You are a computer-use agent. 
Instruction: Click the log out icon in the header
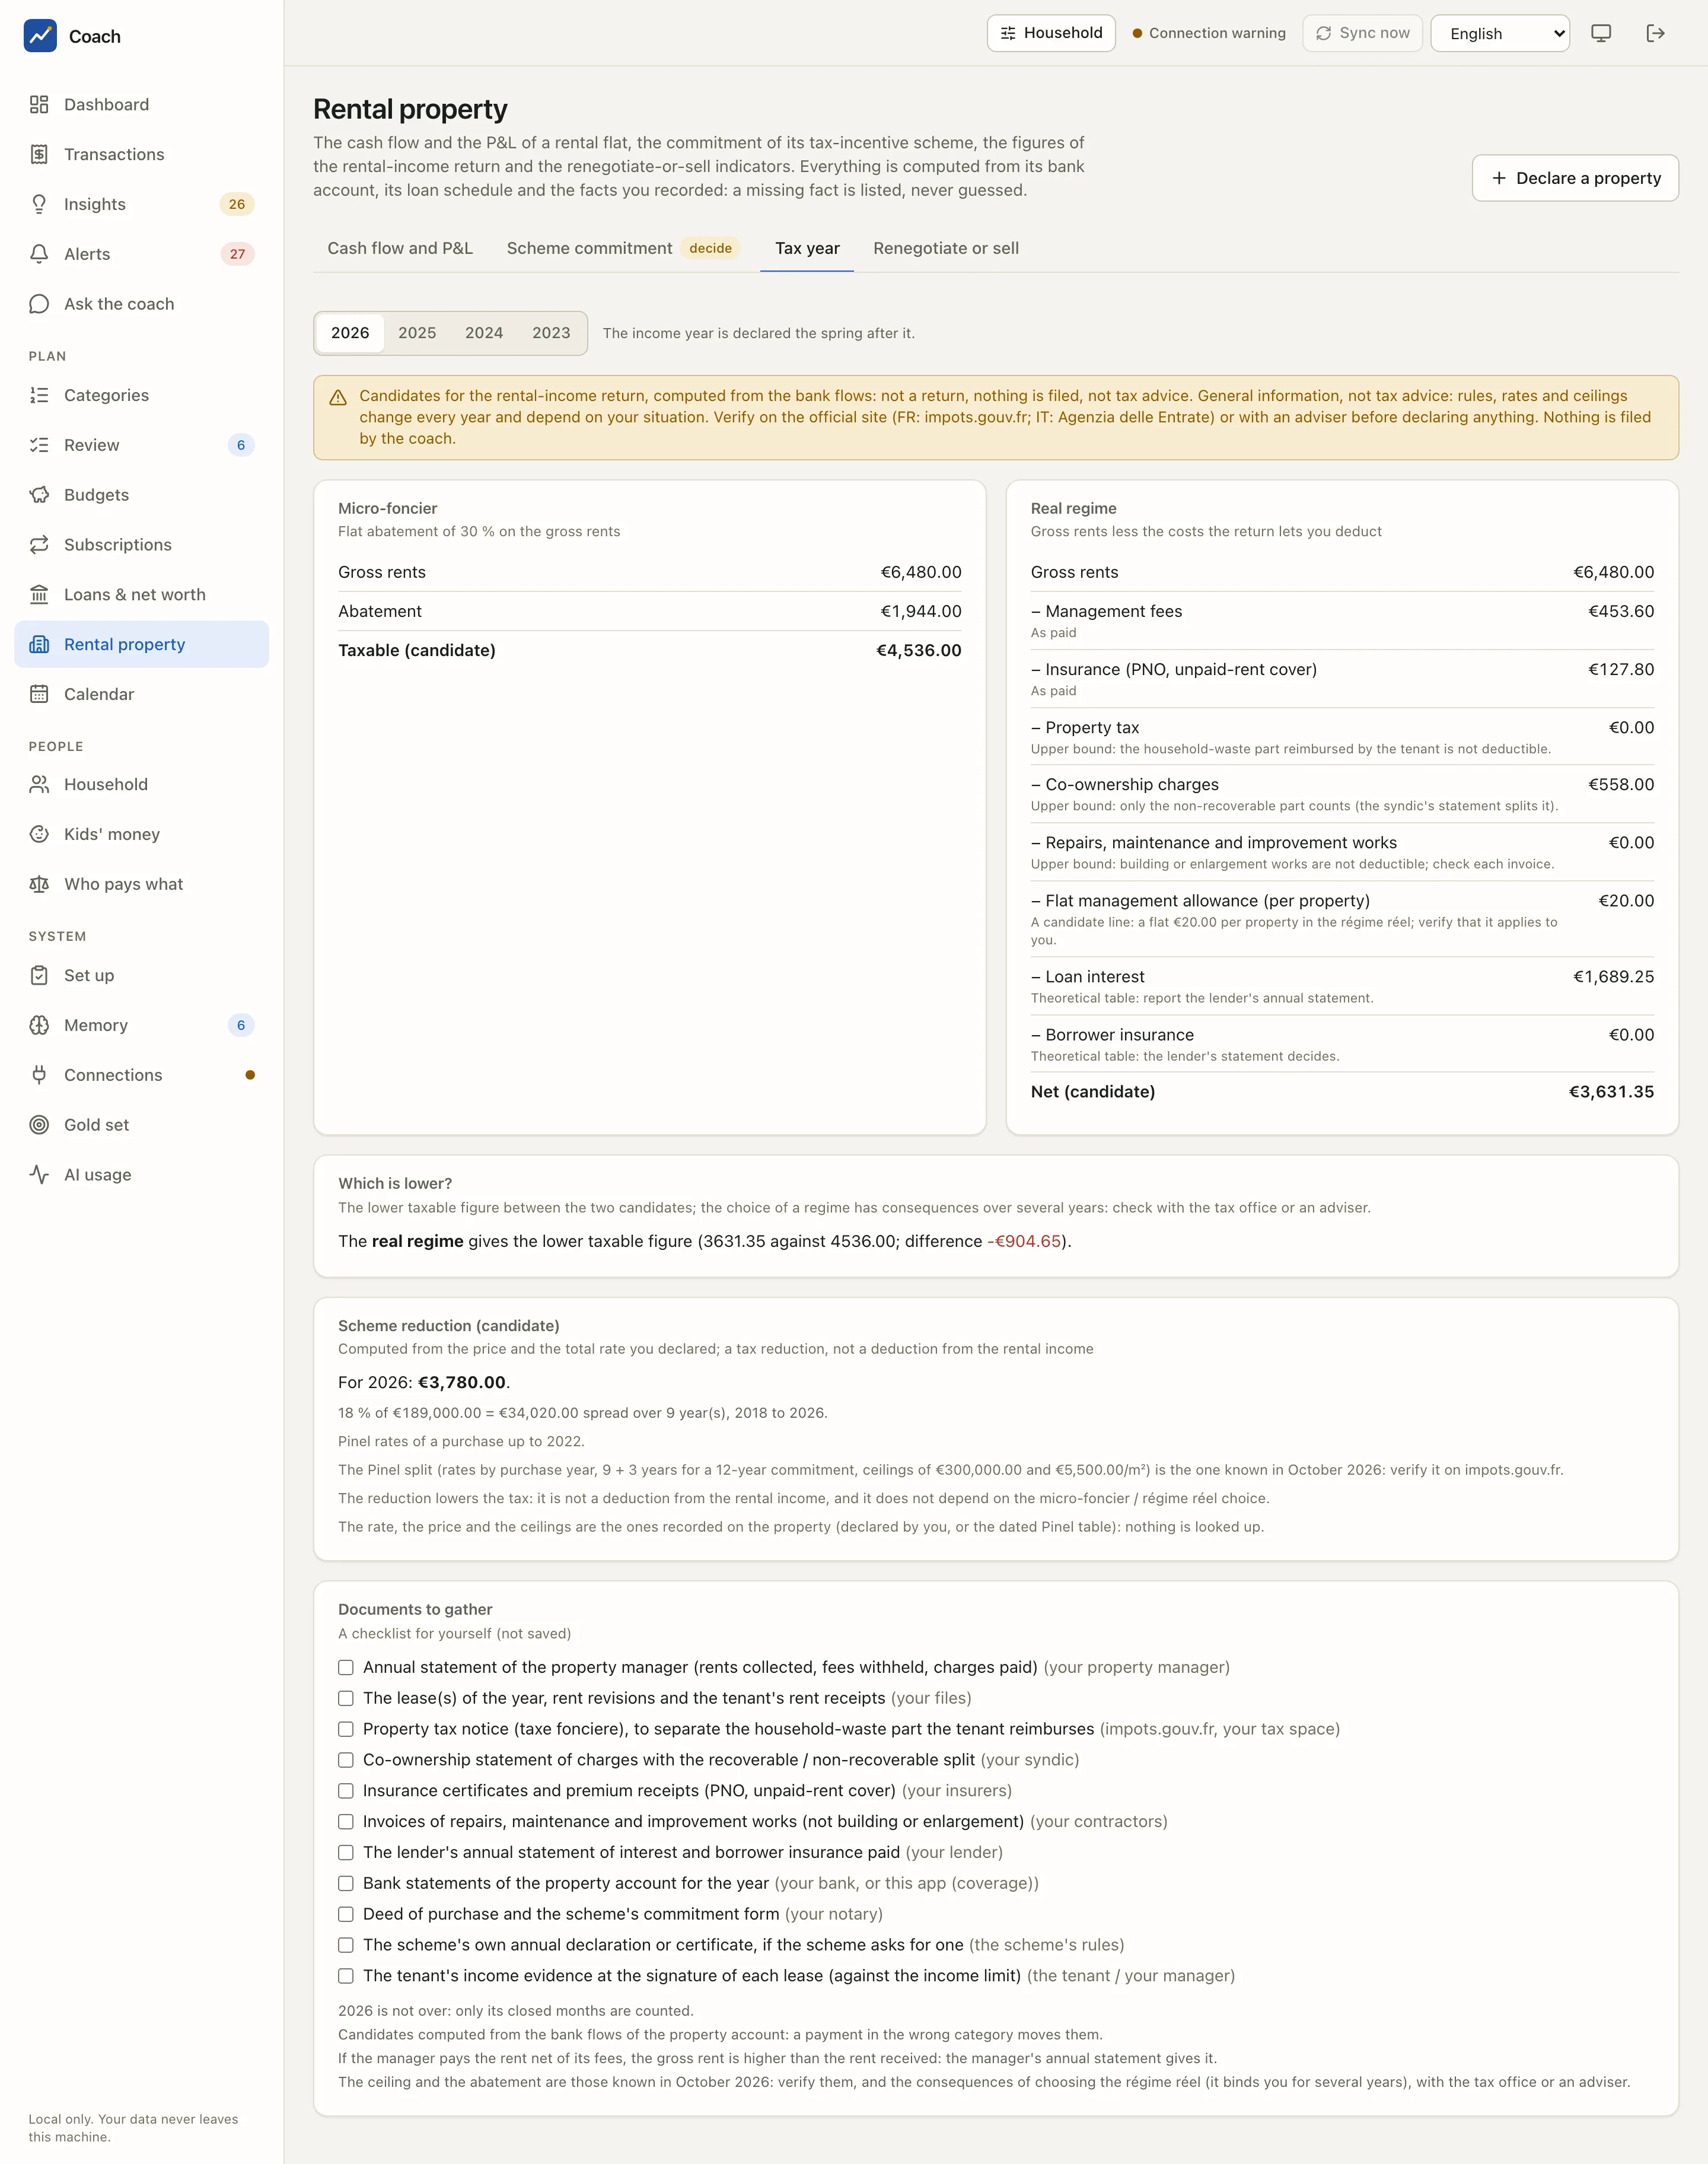click(1655, 33)
